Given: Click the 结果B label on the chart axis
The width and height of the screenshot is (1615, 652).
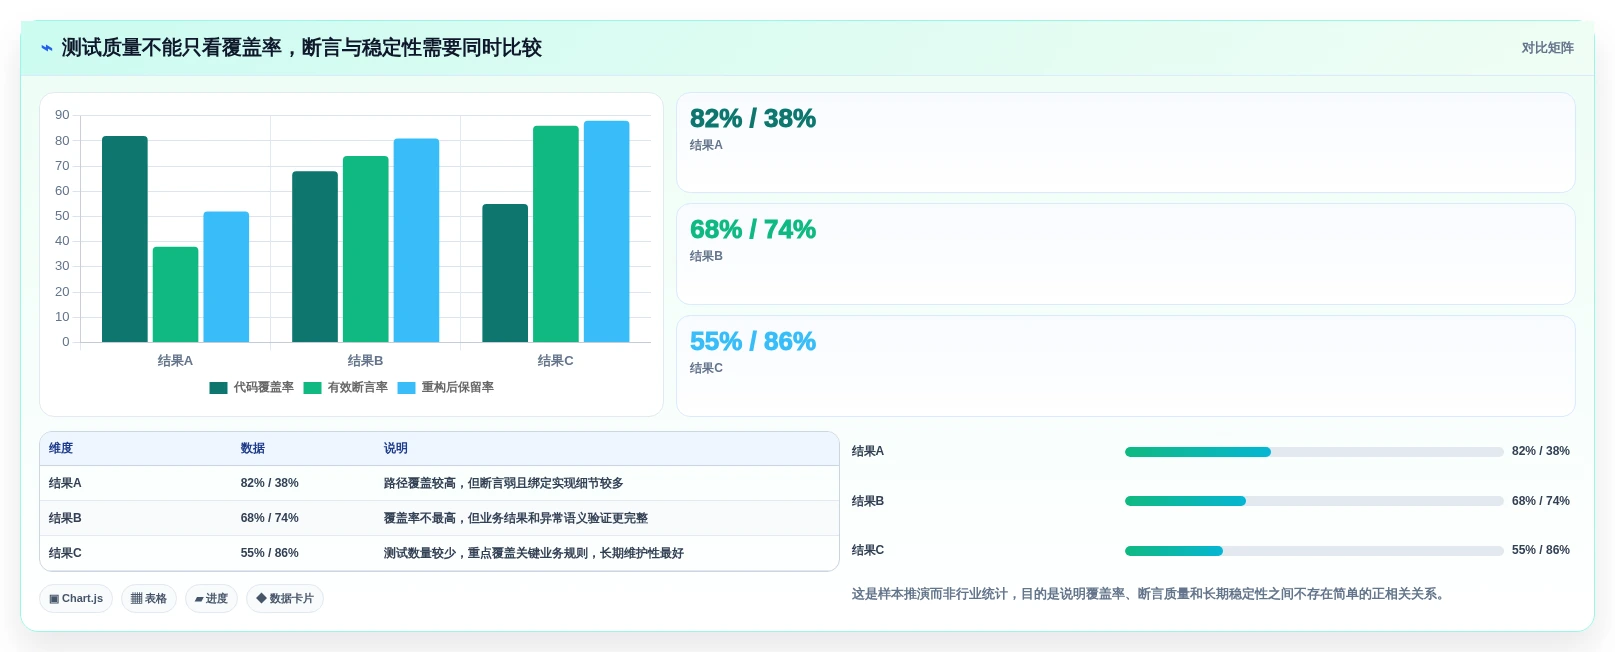Looking at the screenshot, I should pyautogui.click(x=365, y=361).
